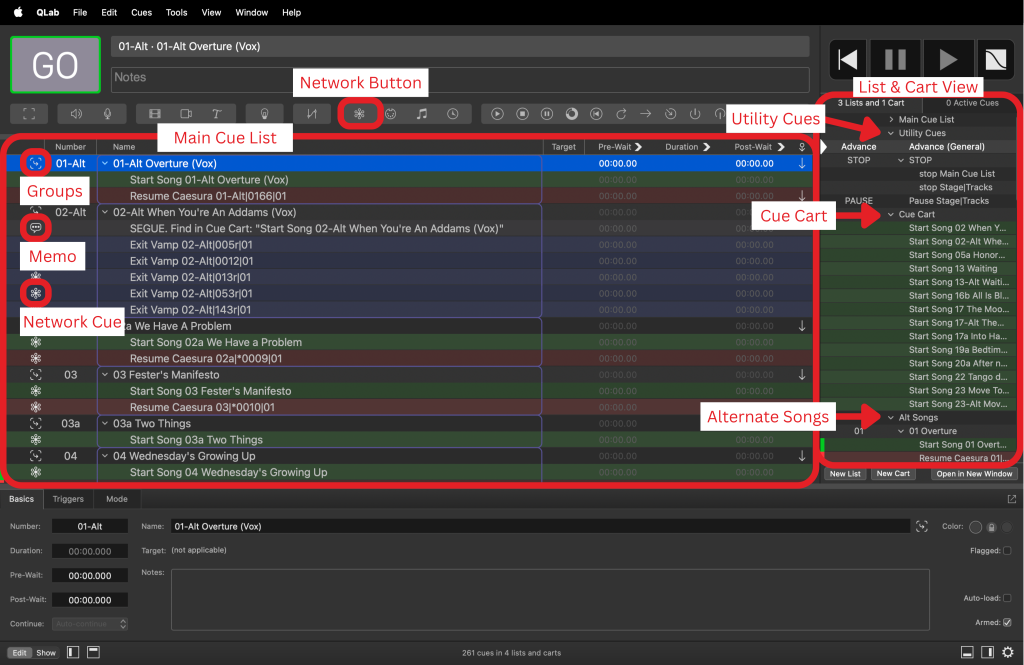The width and height of the screenshot is (1024, 665).
Task: Add a Fade cue from the toolbar
Action: [x=312, y=114]
